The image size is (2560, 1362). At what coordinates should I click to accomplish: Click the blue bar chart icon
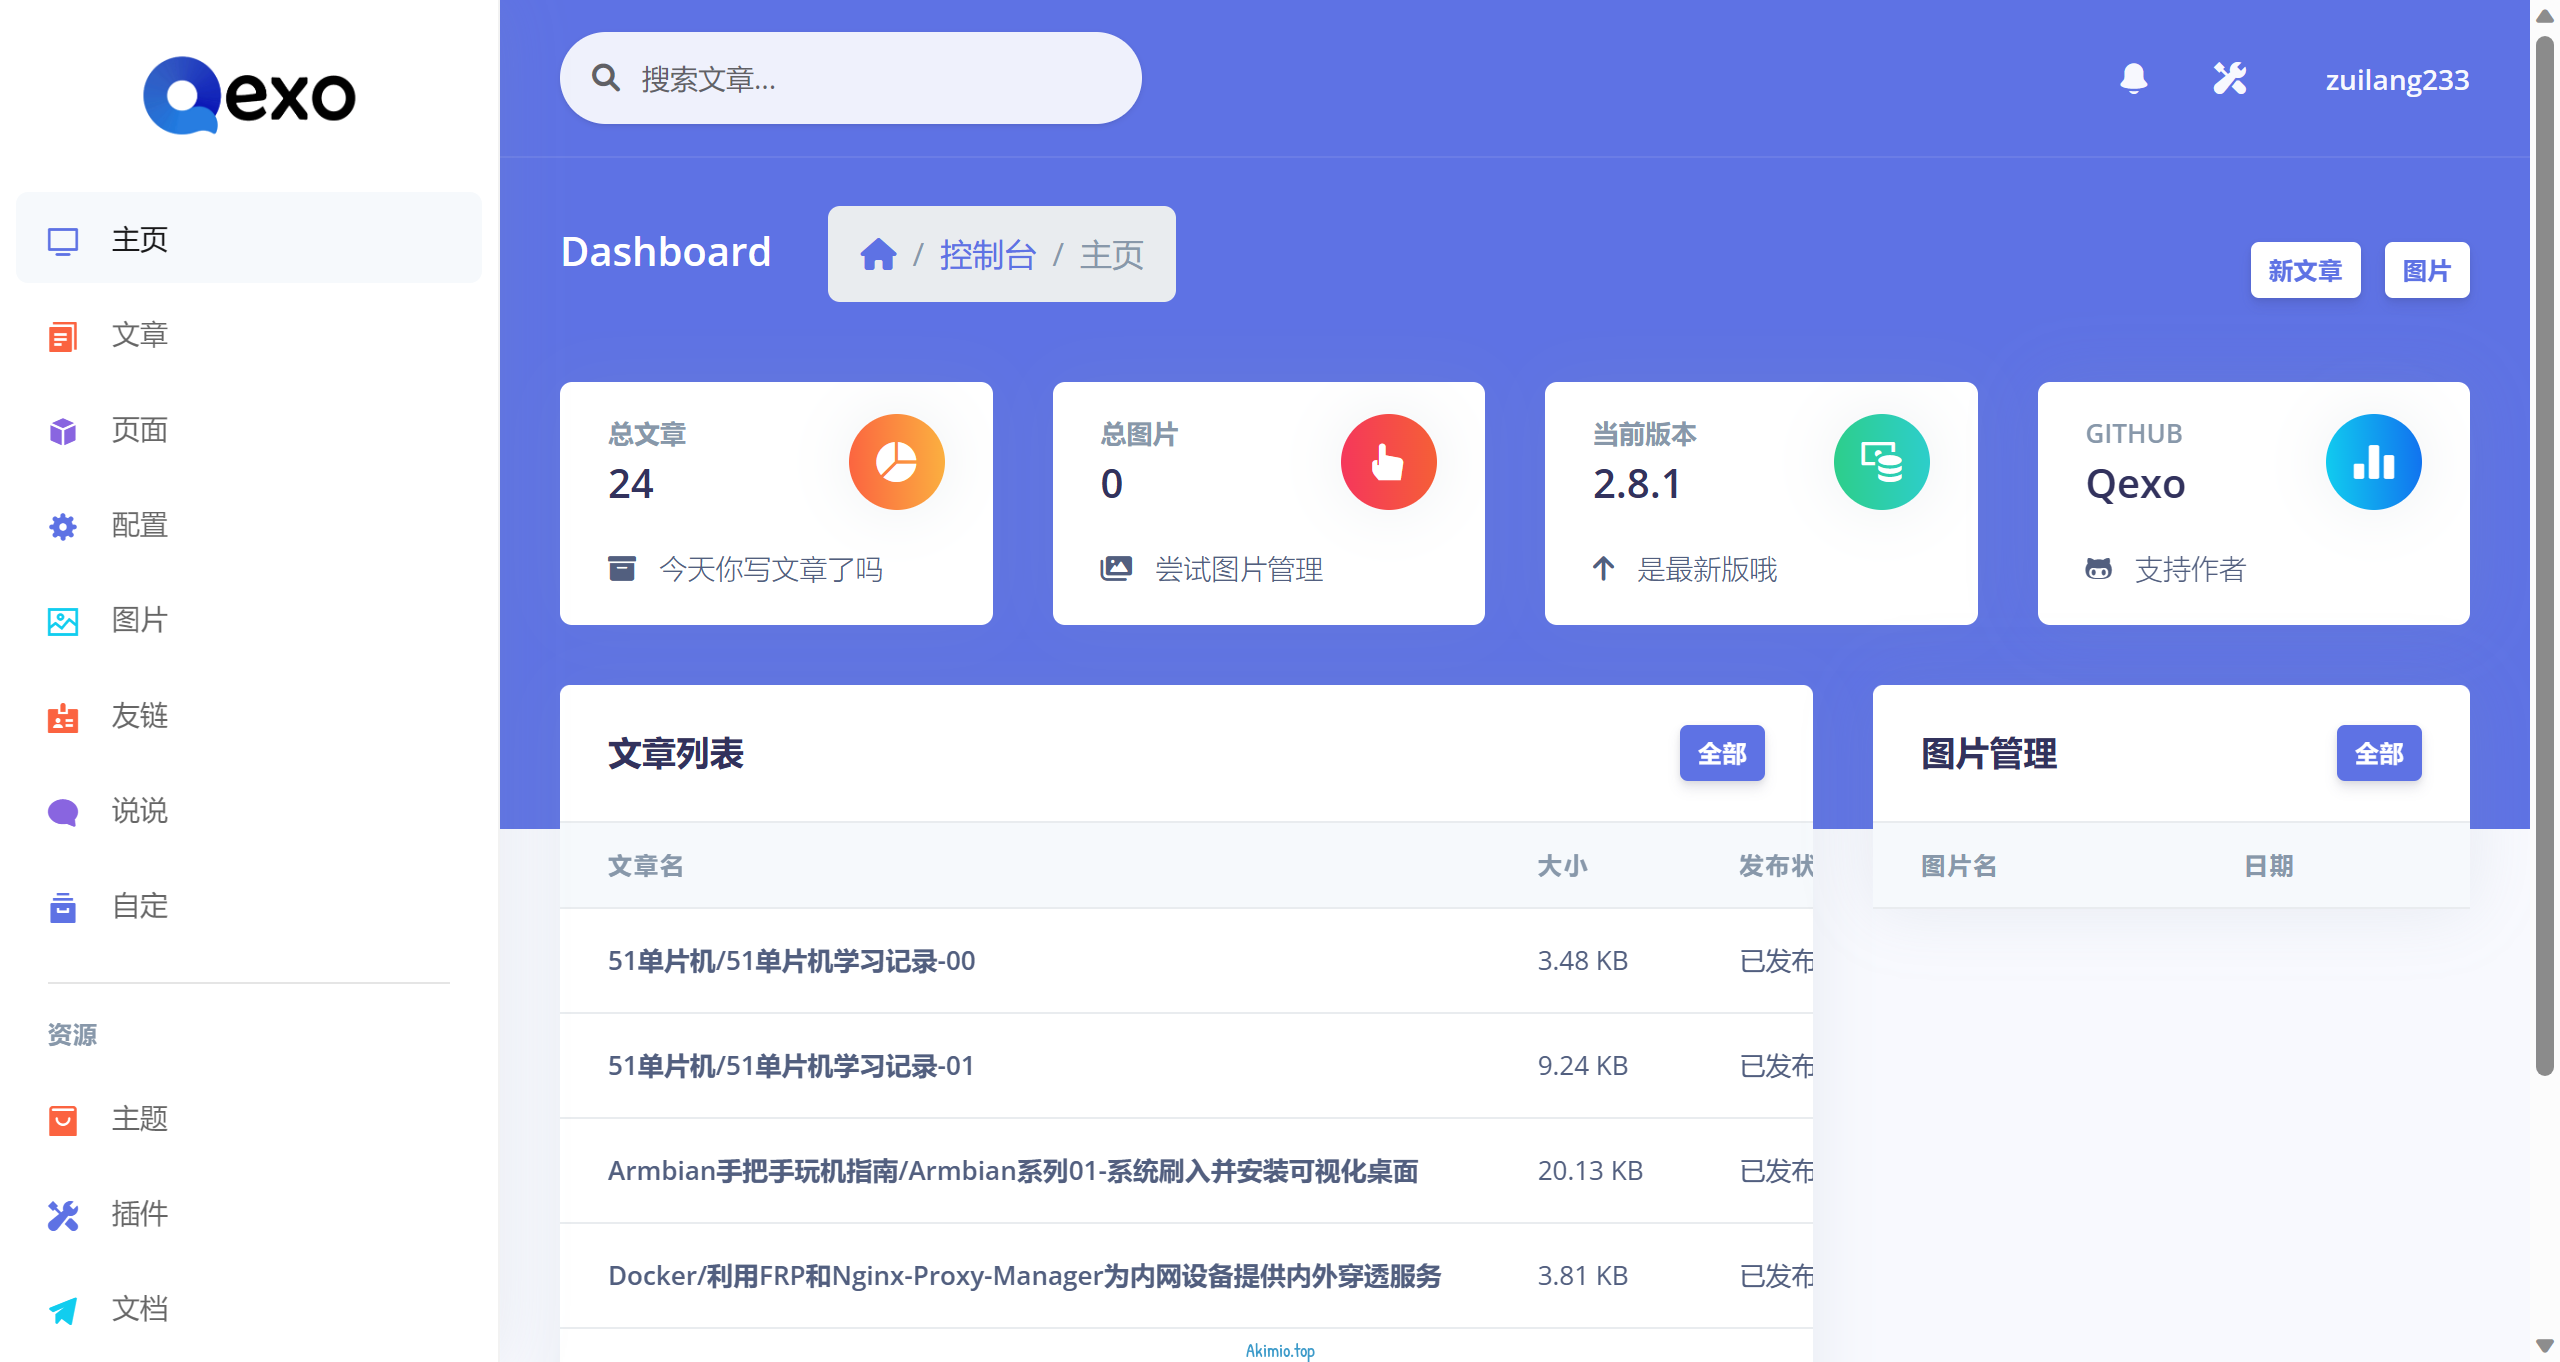pos(2373,462)
